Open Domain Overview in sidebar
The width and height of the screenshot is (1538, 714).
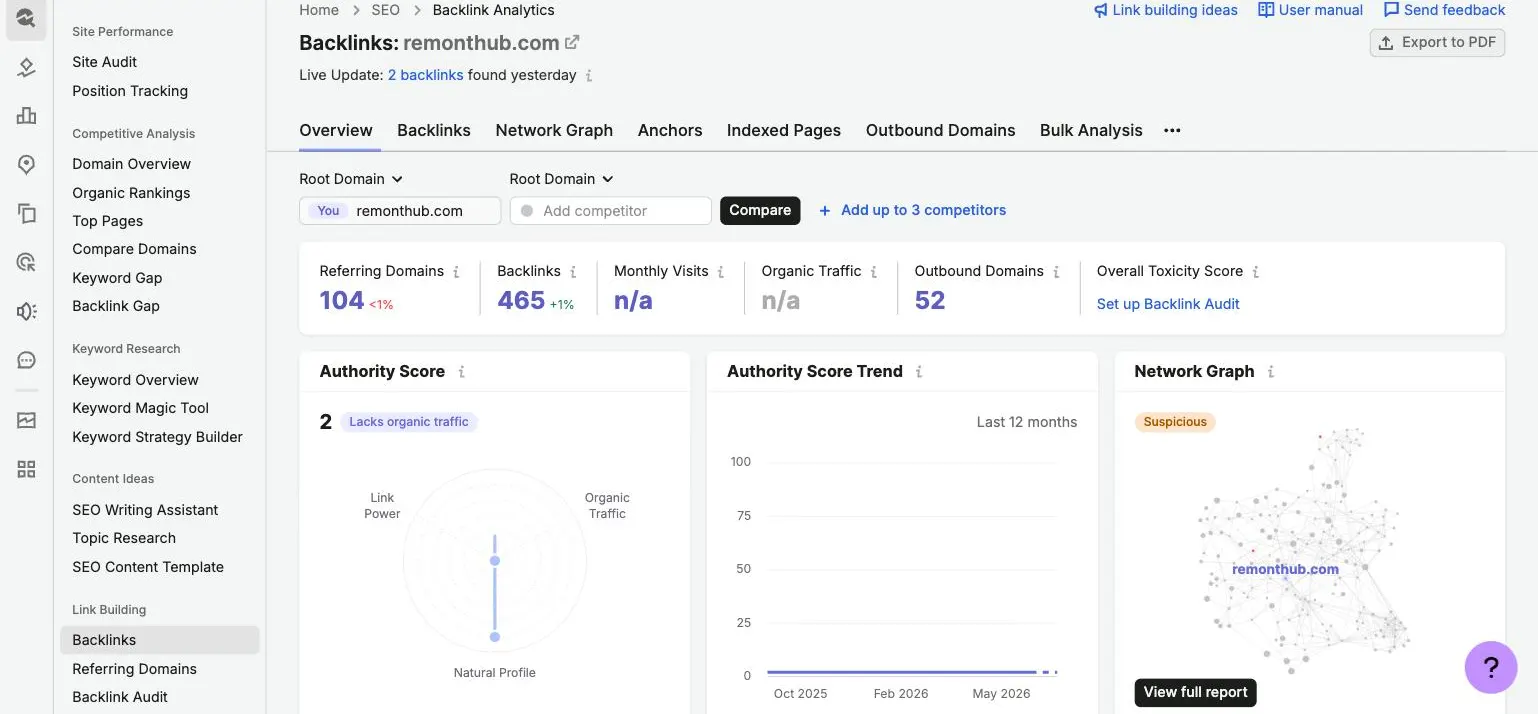[132, 164]
